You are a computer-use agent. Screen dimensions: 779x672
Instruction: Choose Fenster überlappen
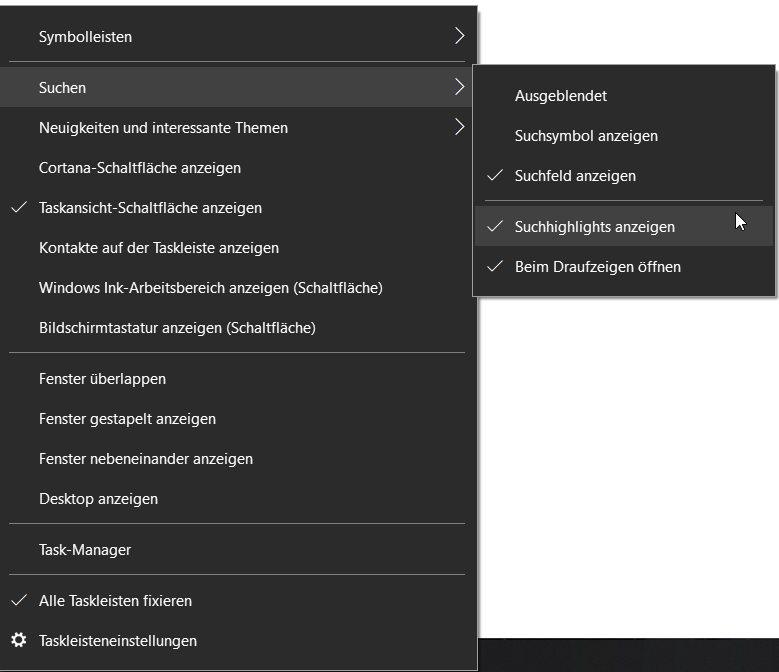click(x=237, y=378)
